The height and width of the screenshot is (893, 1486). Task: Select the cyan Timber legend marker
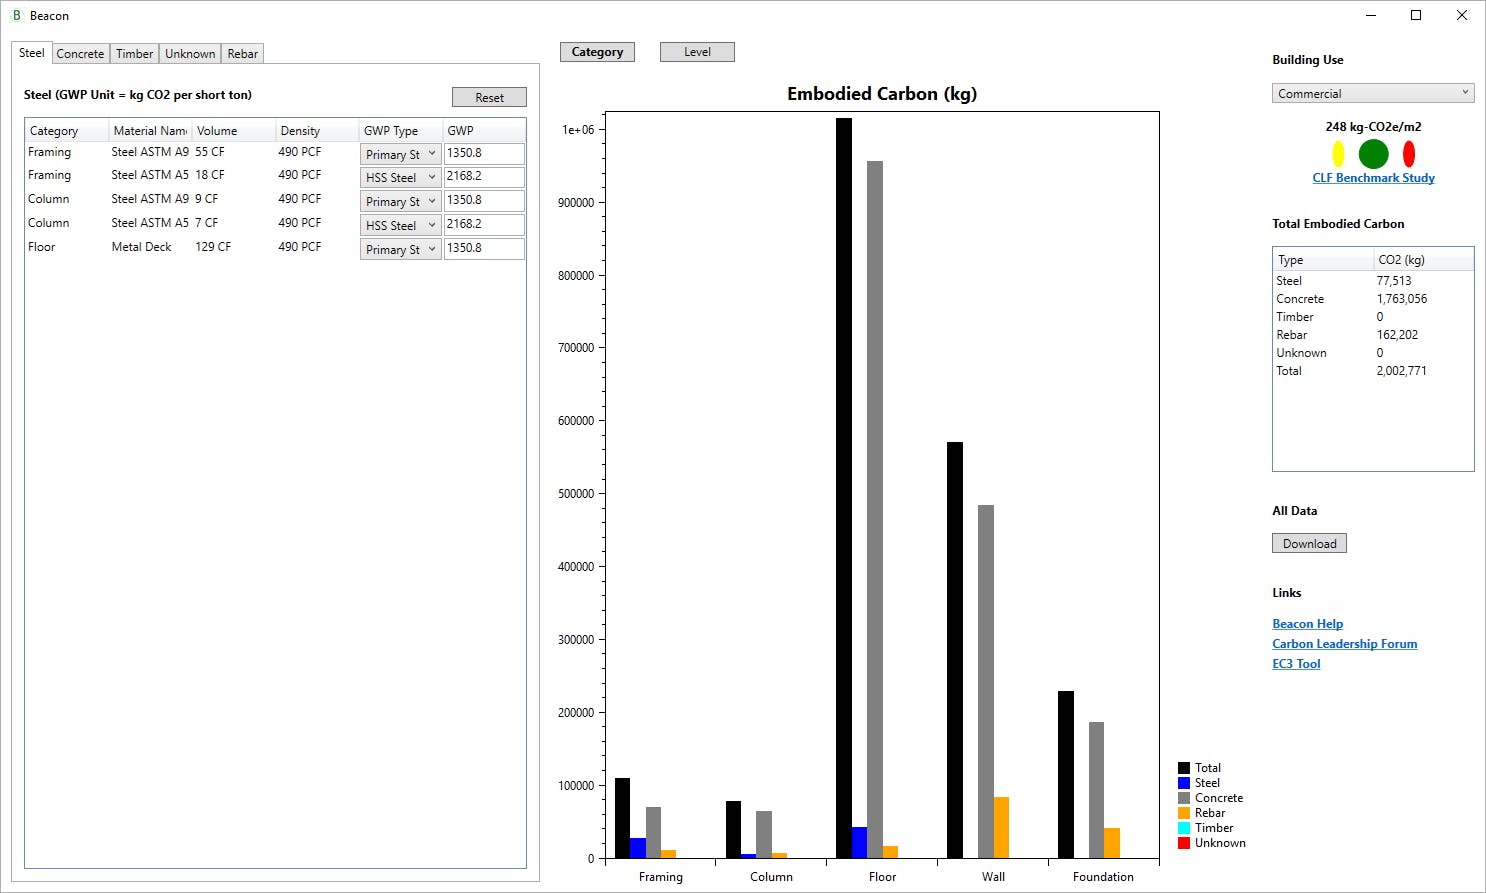(1183, 827)
